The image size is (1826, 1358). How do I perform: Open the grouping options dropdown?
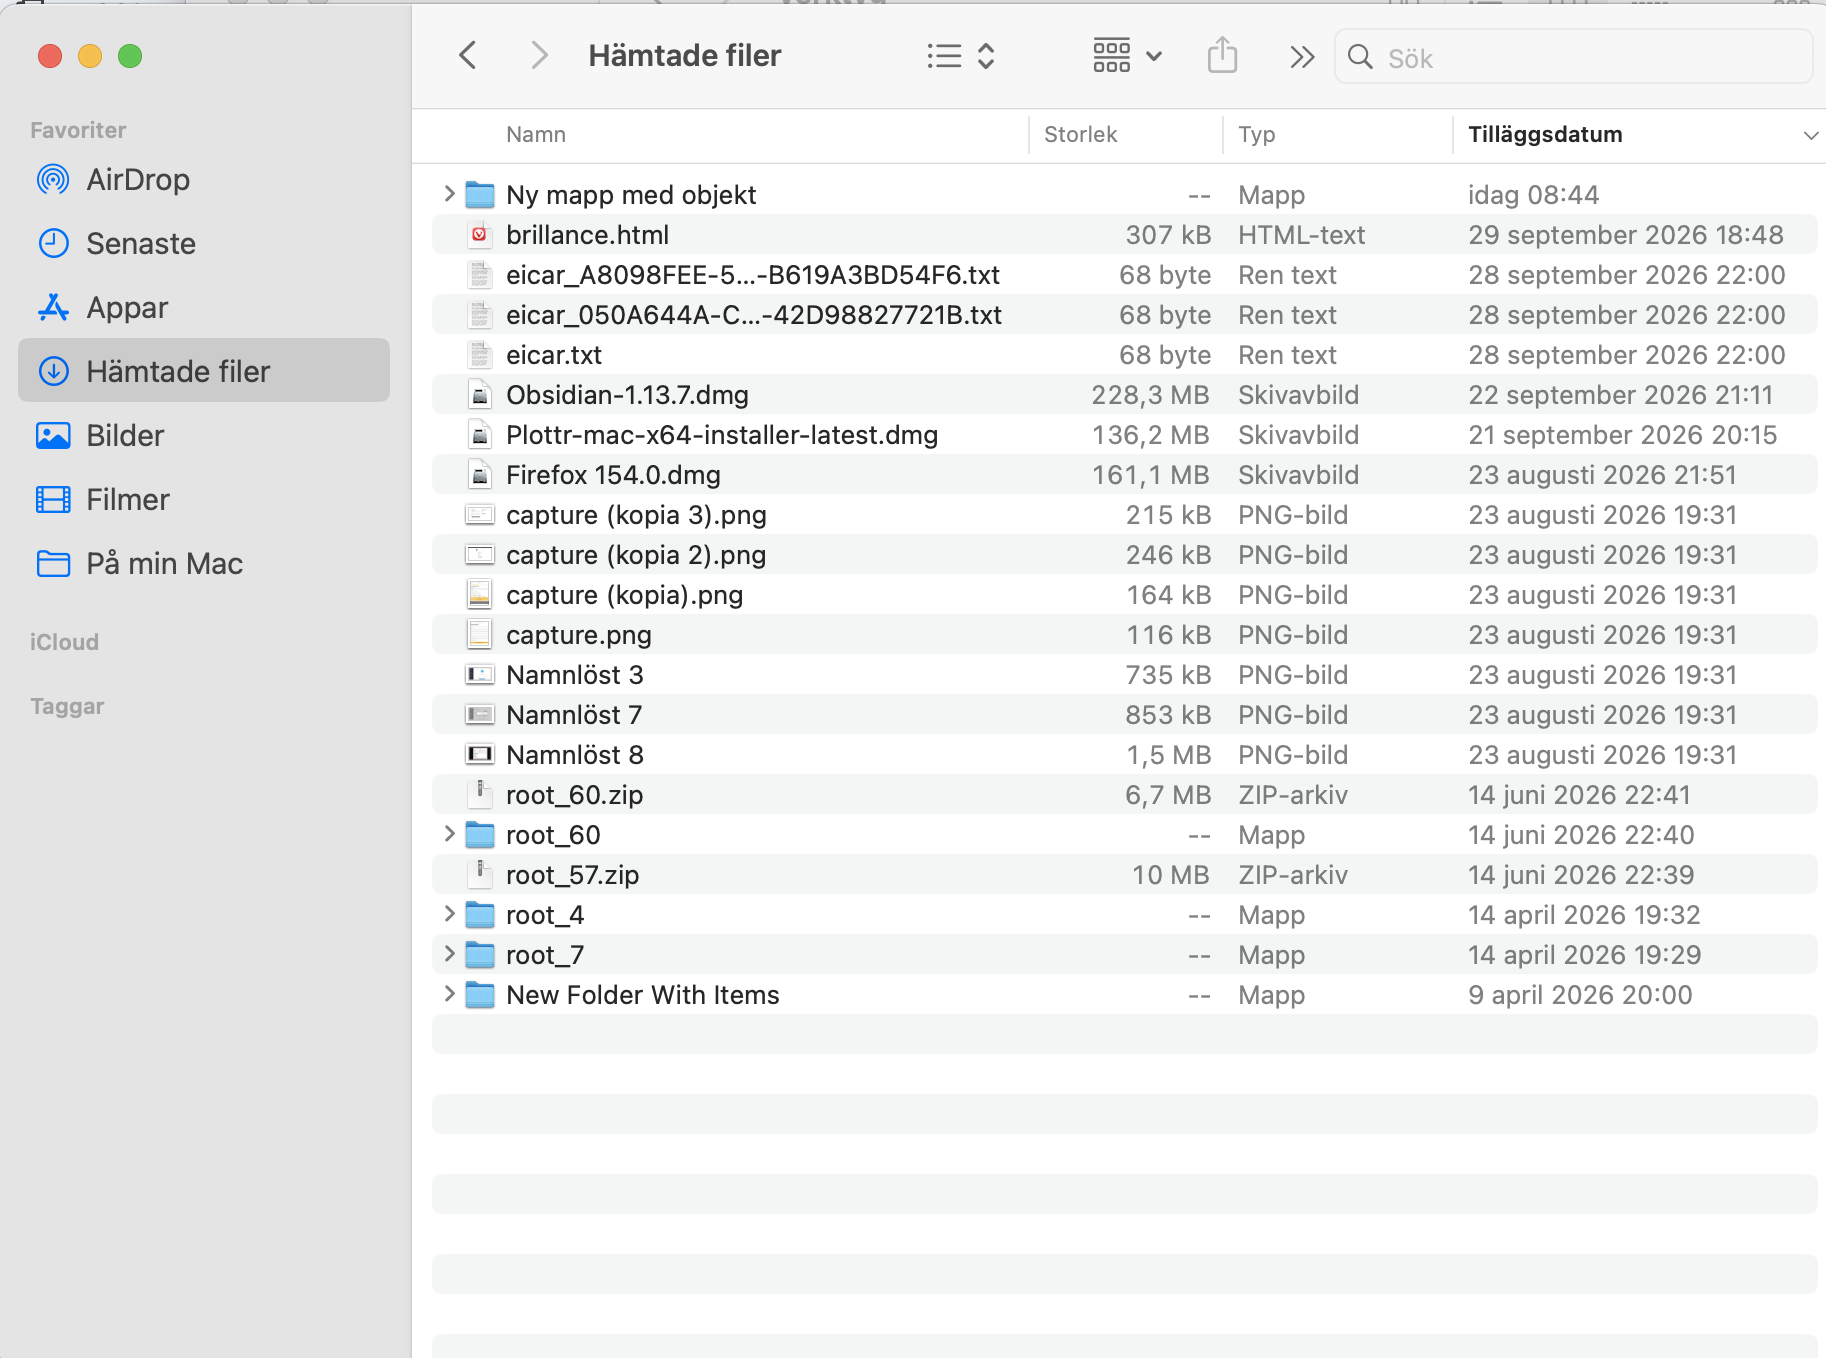(x=1127, y=56)
